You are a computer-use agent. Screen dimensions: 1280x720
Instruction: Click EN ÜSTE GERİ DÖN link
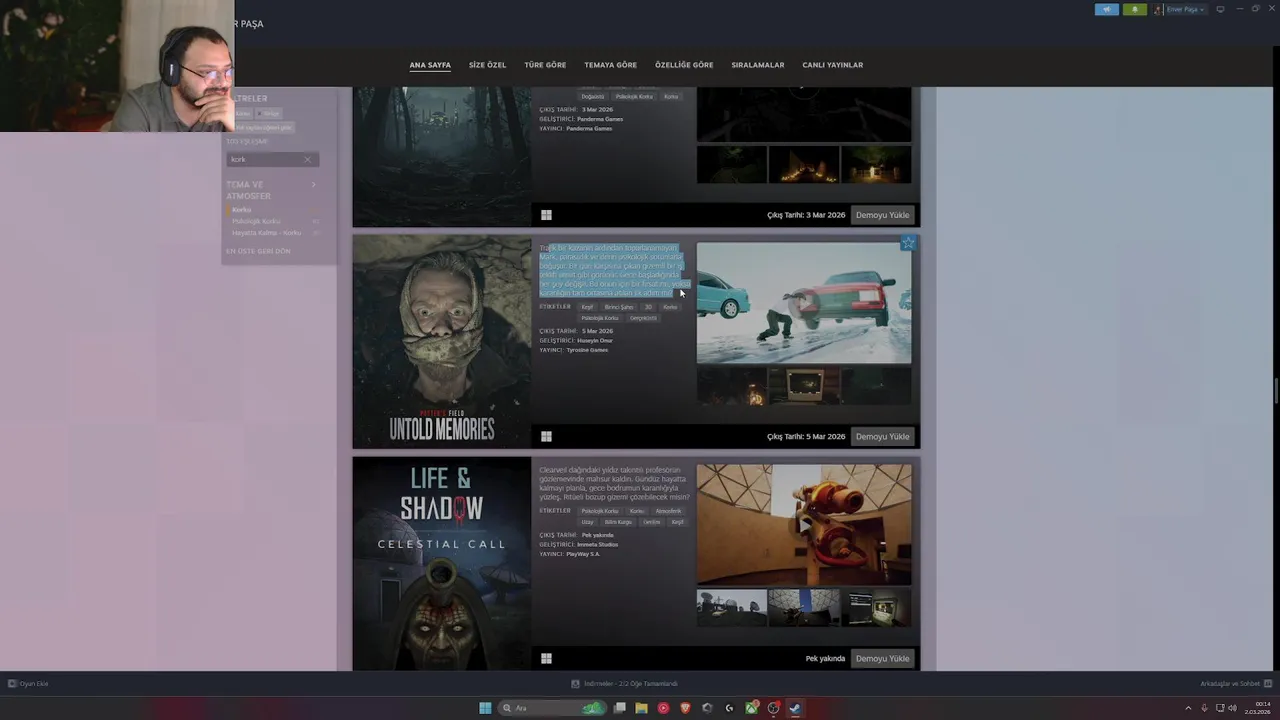click(258, 251)
